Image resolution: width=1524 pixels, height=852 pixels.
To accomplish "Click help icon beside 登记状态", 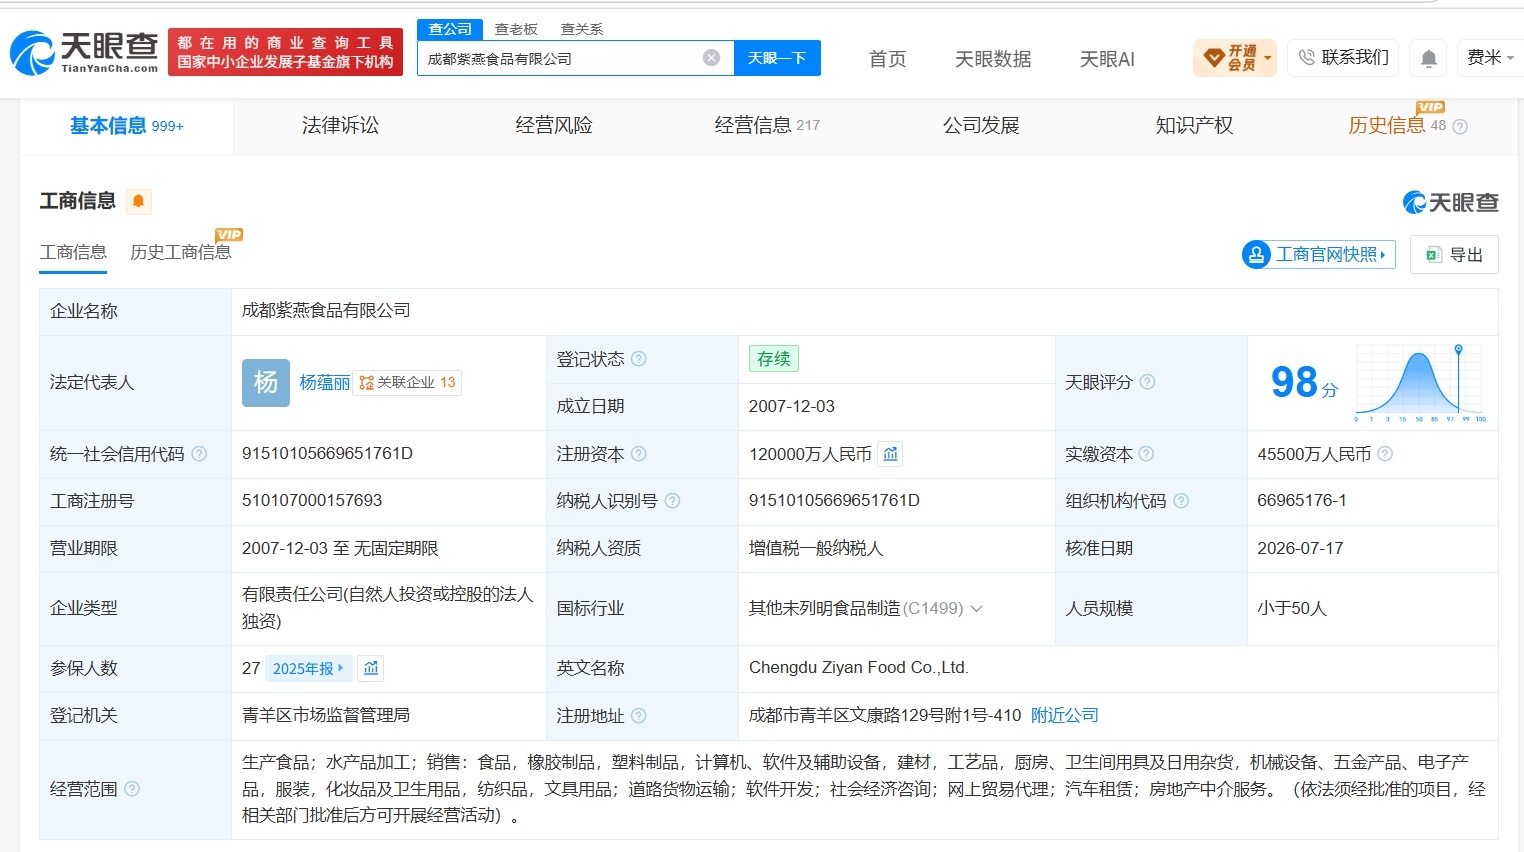I will pyautogui.click(x=639, y=359).
